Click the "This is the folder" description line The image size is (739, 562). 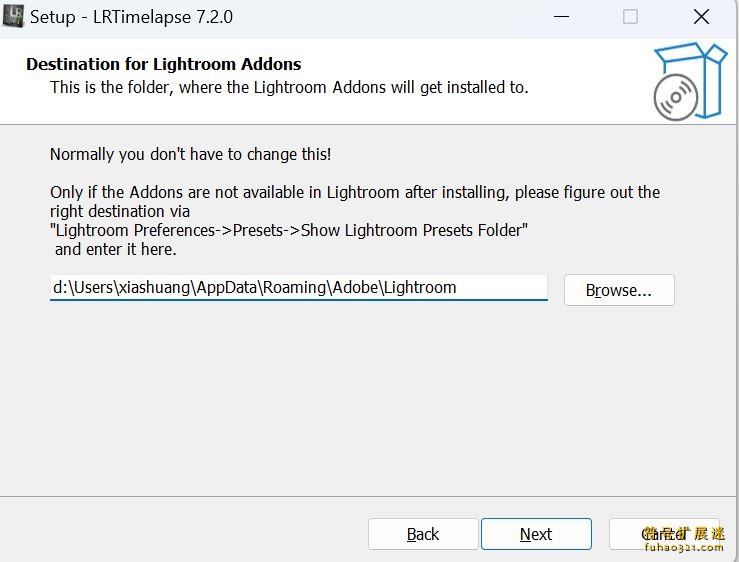coord(289,88)
